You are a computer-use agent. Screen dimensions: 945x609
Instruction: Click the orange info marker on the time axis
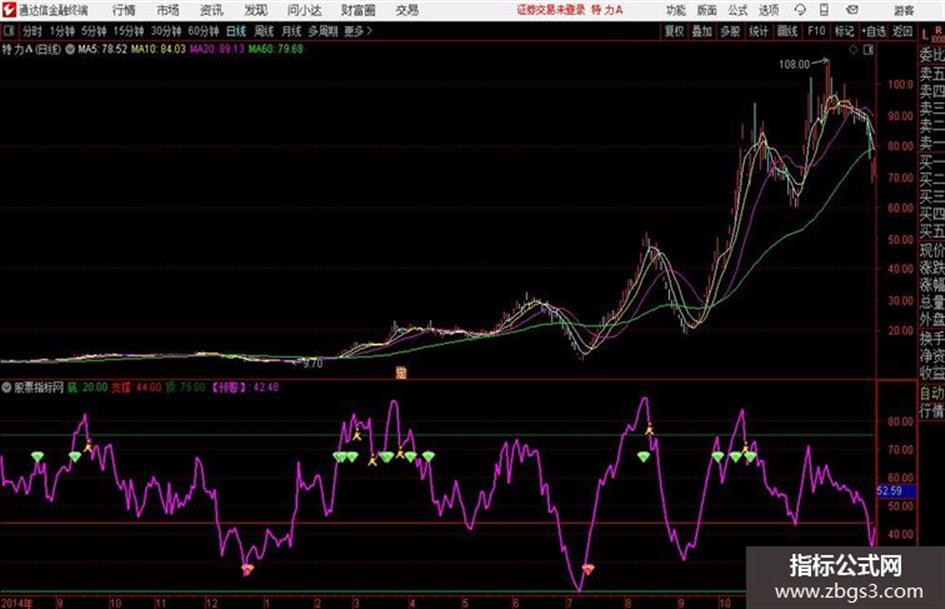pyautogui.click(x=401, y=373)
